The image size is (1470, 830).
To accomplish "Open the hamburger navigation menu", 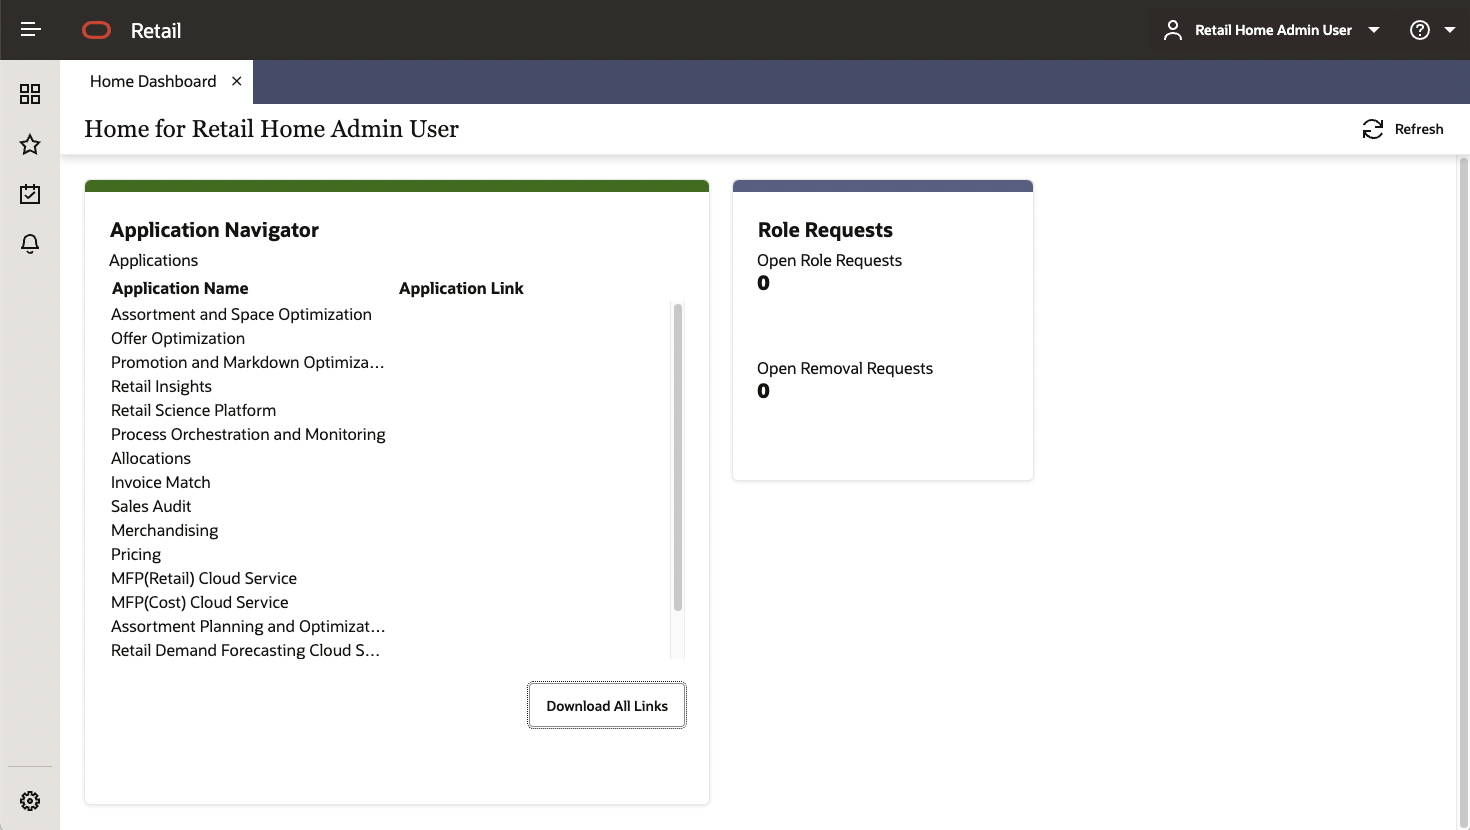I will [x=30, y=30].
